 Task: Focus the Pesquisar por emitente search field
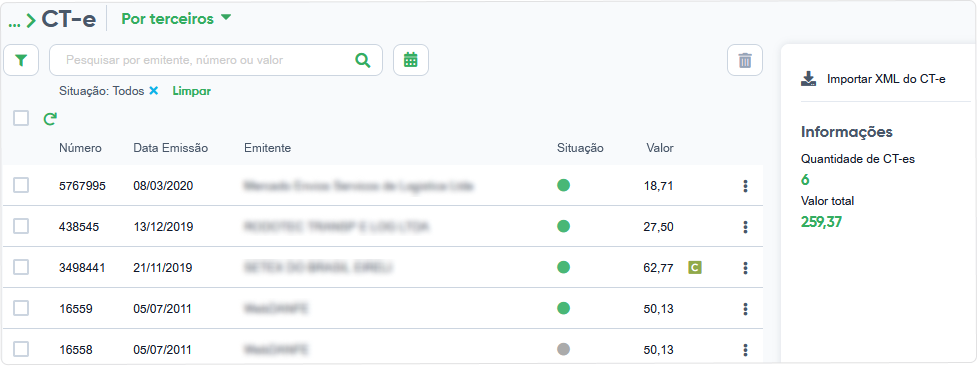pyautogui.click(x=216, y=60)
